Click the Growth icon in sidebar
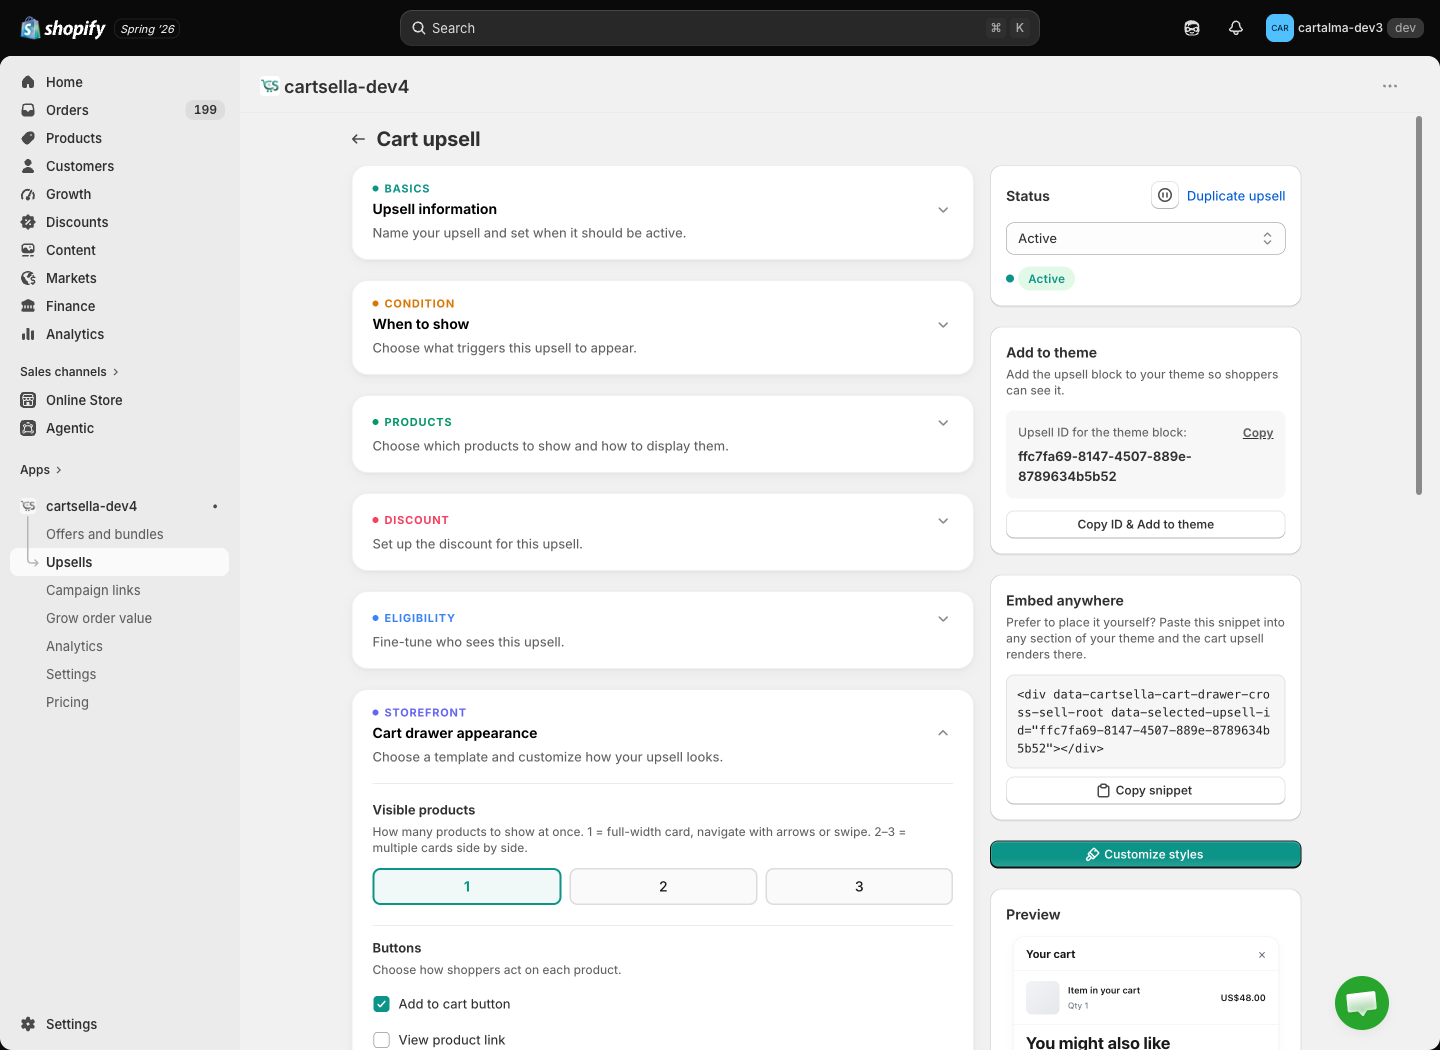This screenshot has height=1050, width=1440. (28, 194)
